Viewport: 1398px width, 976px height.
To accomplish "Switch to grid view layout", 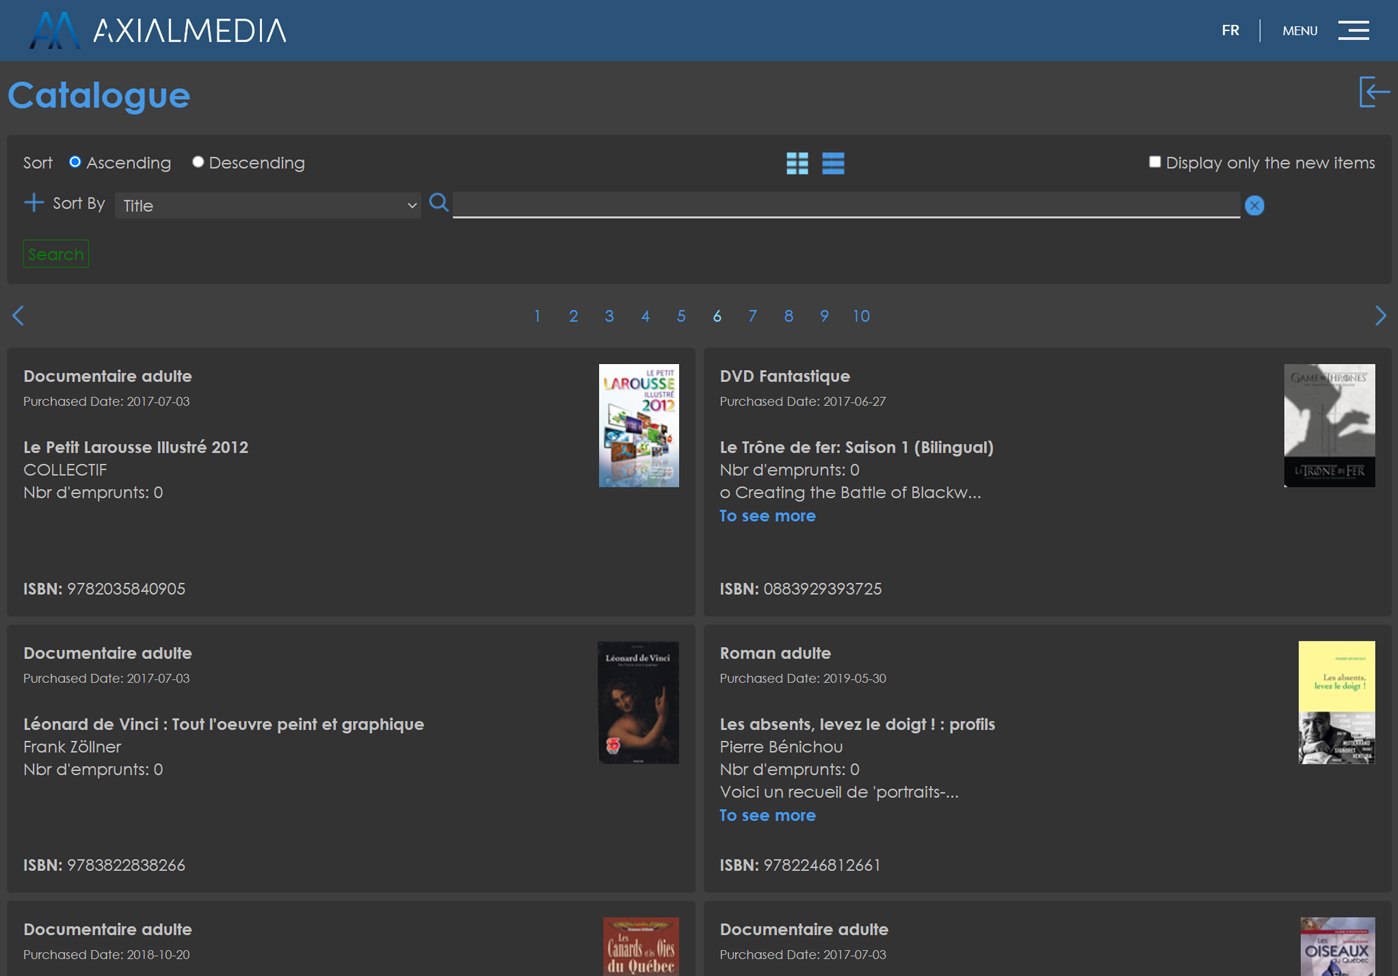I will (797, 163).
